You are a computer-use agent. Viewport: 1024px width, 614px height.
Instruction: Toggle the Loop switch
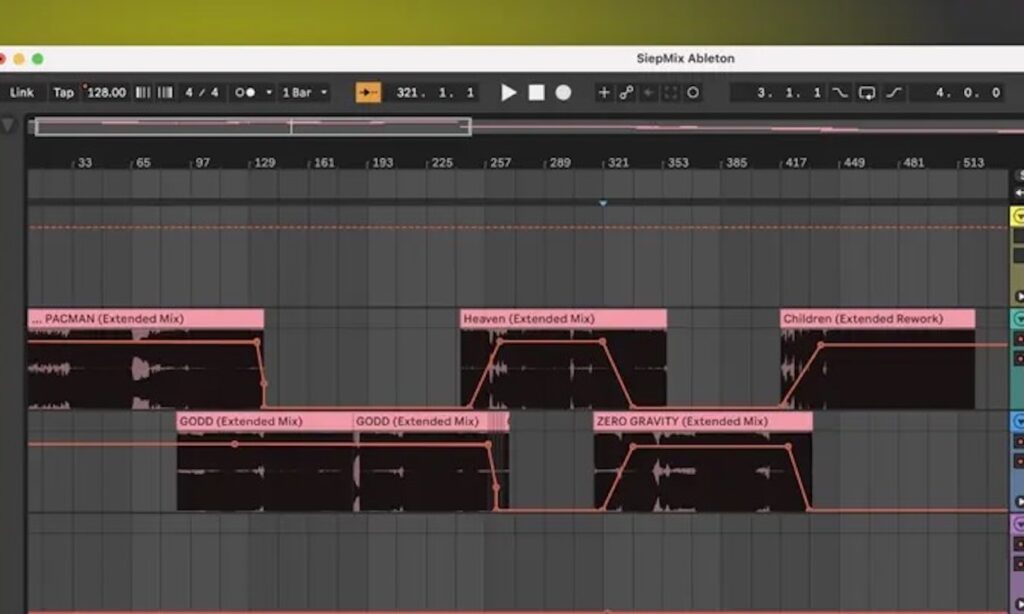[867, 93]
